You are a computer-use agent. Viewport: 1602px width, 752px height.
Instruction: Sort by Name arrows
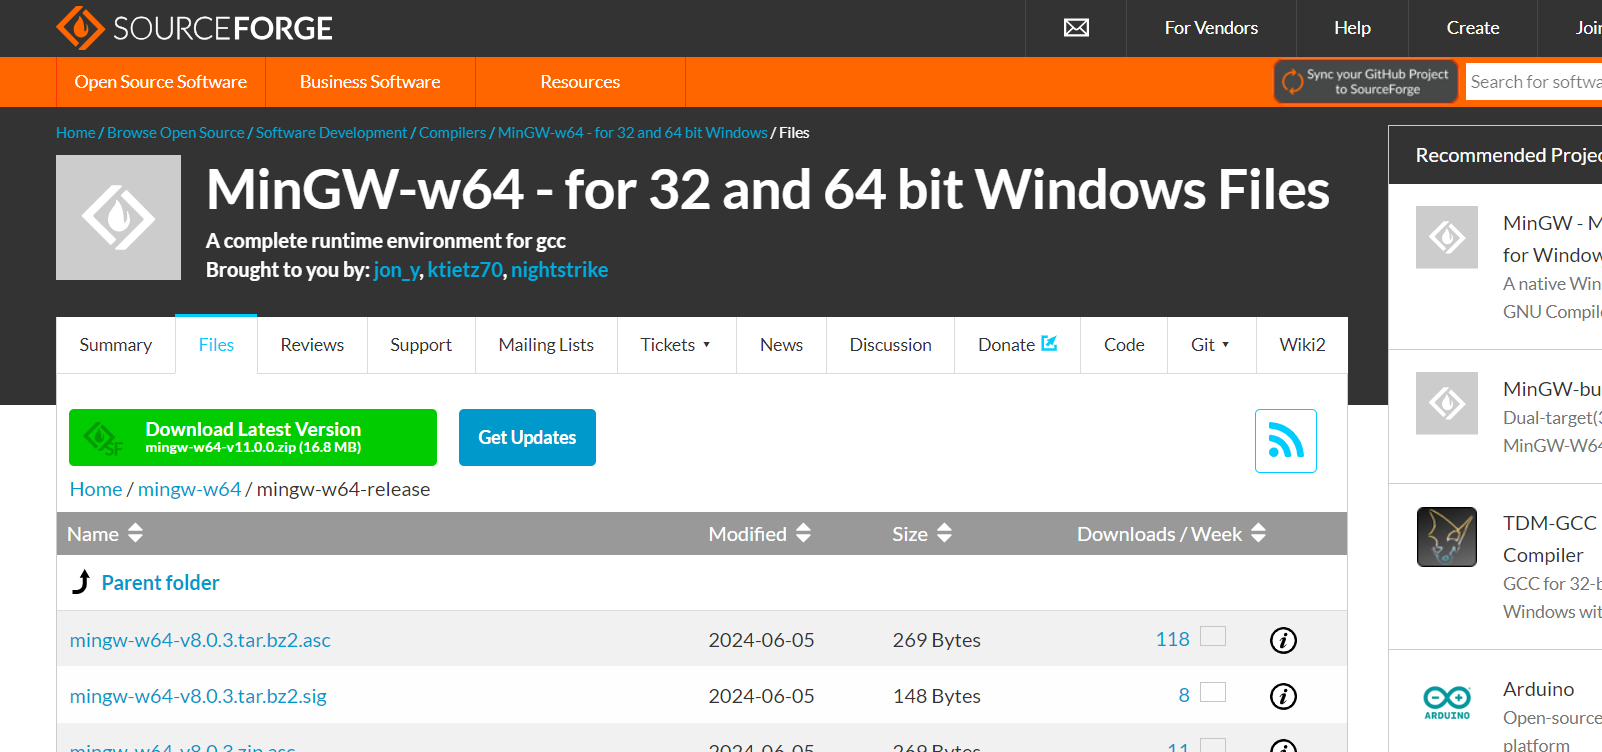click(x=135, y=533)
